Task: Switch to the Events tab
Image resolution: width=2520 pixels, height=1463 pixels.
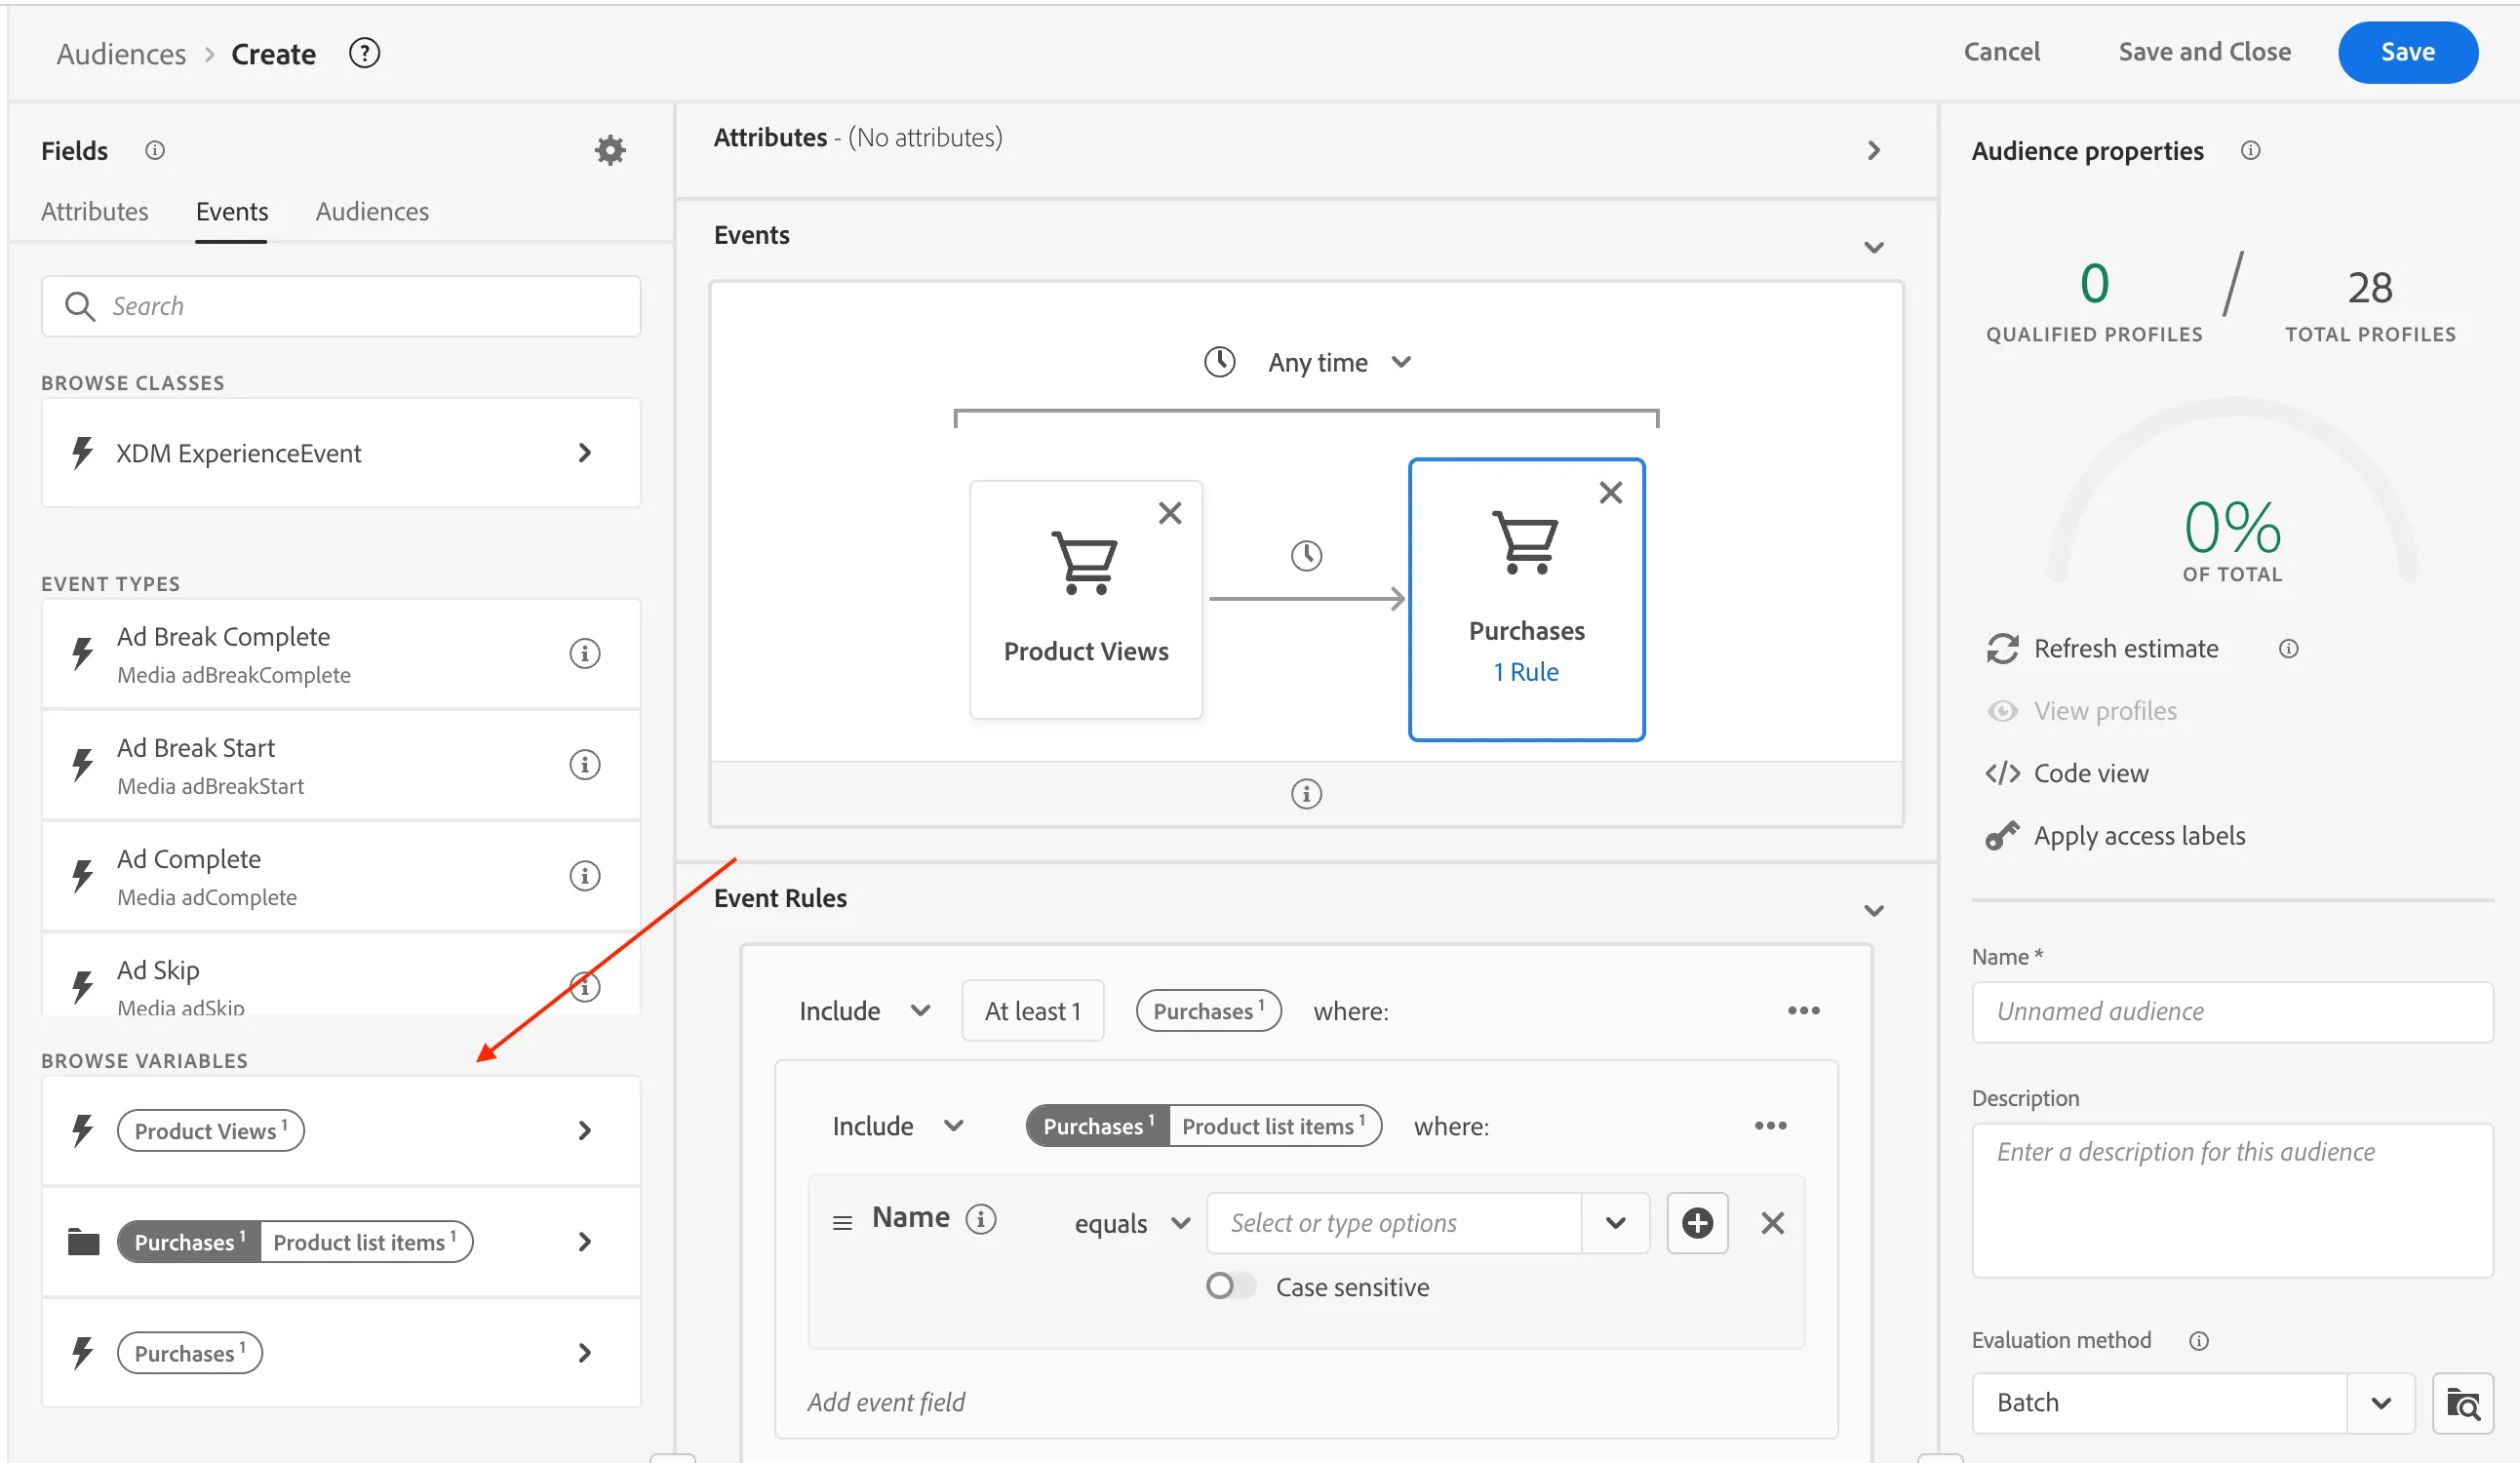Action: tap(232, 212)
